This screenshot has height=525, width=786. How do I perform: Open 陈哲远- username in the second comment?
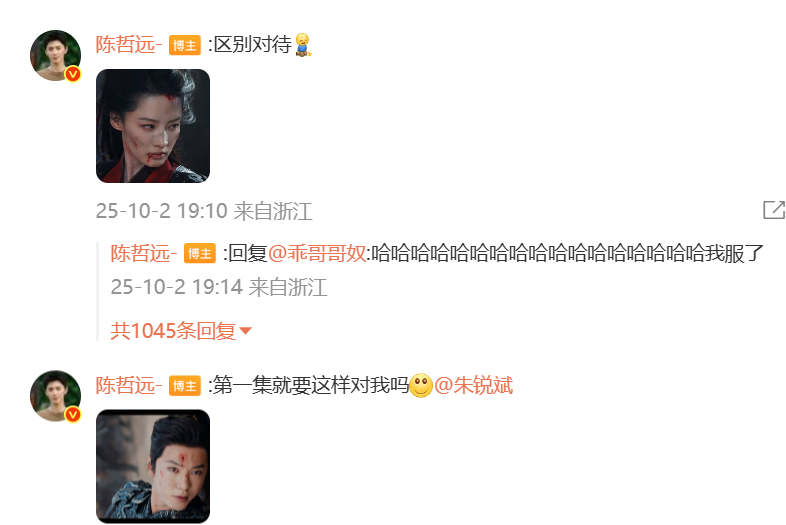[129, 386]
